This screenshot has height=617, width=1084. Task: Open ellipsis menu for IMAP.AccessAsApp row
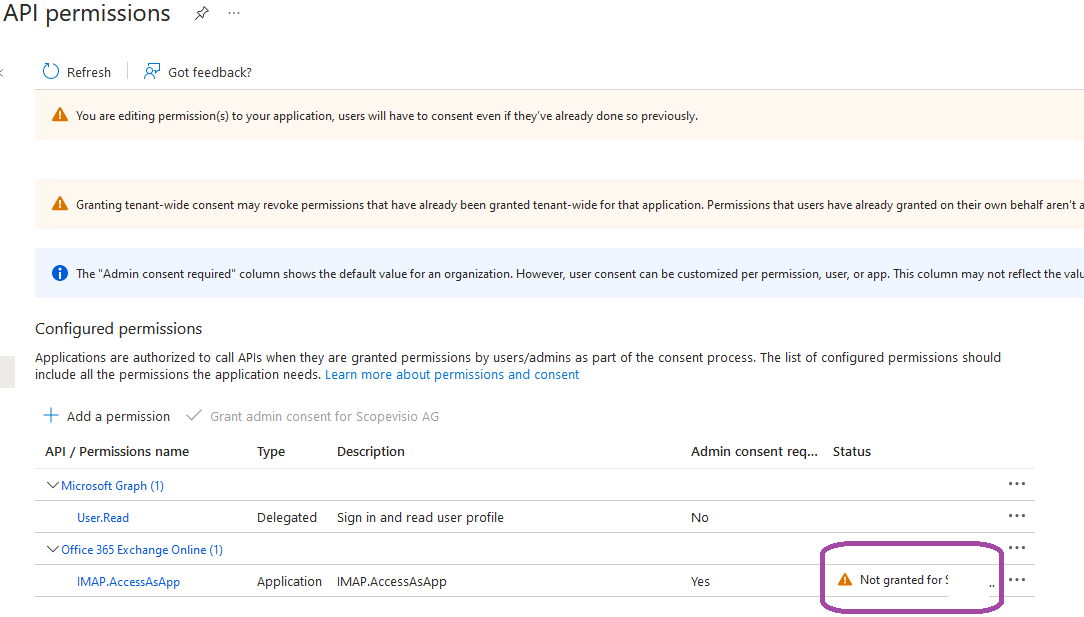[1017, 580]
